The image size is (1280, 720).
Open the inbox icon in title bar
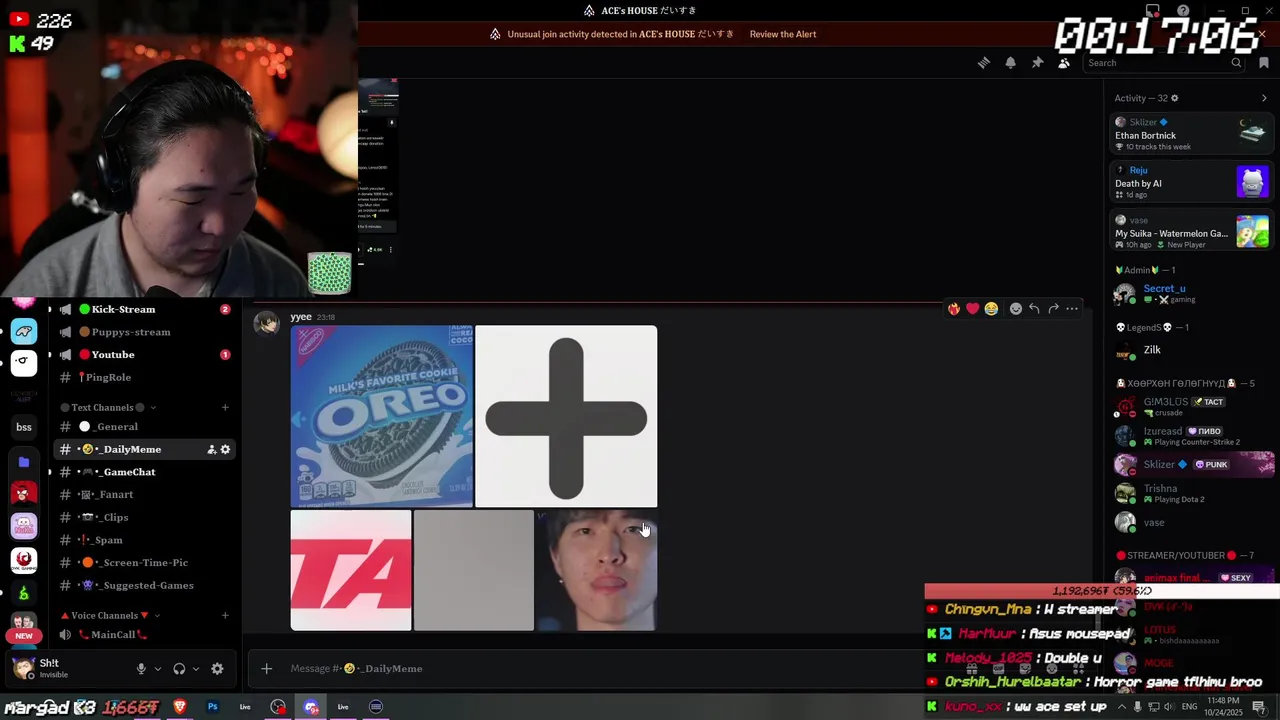point(1153,11)
